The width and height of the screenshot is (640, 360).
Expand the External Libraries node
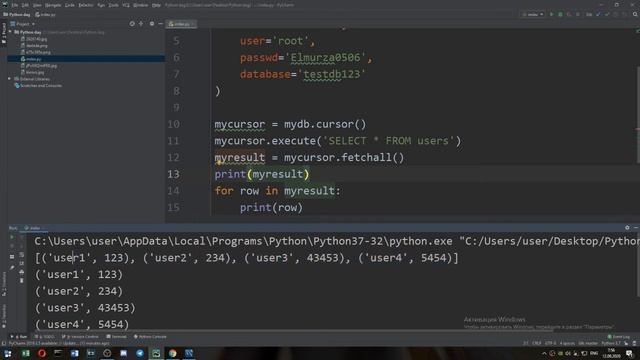coord(9,79)
